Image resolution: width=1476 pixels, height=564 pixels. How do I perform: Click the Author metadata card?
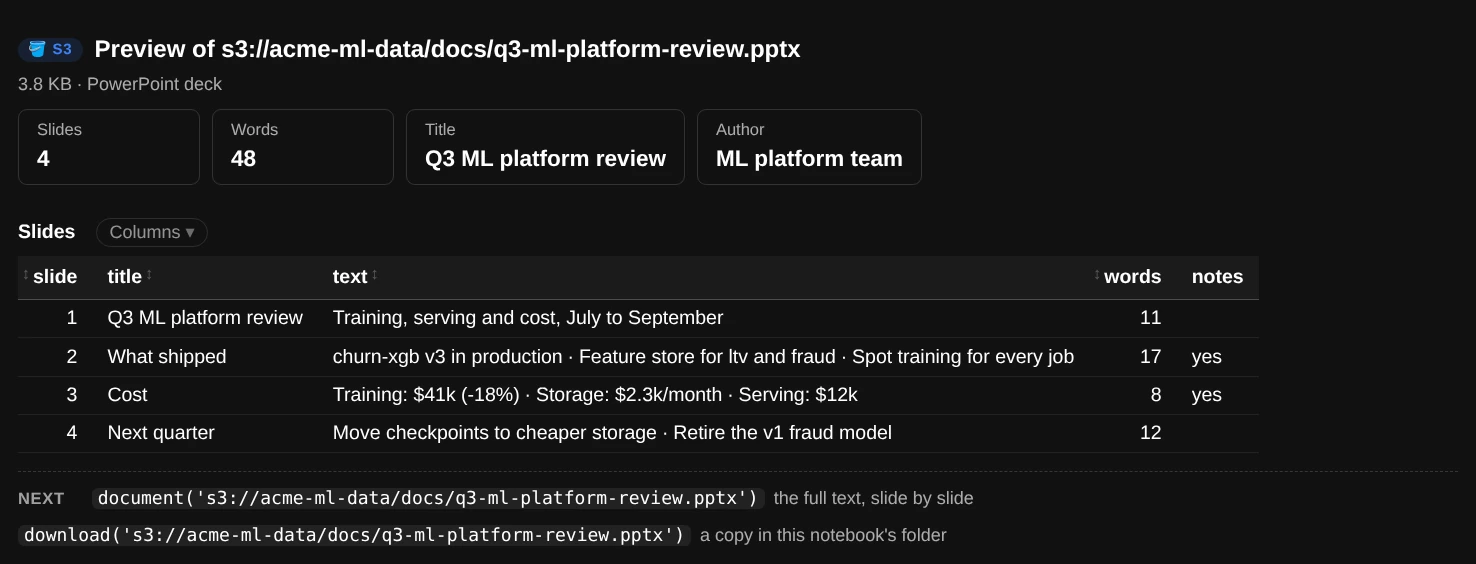click(809, 147)
